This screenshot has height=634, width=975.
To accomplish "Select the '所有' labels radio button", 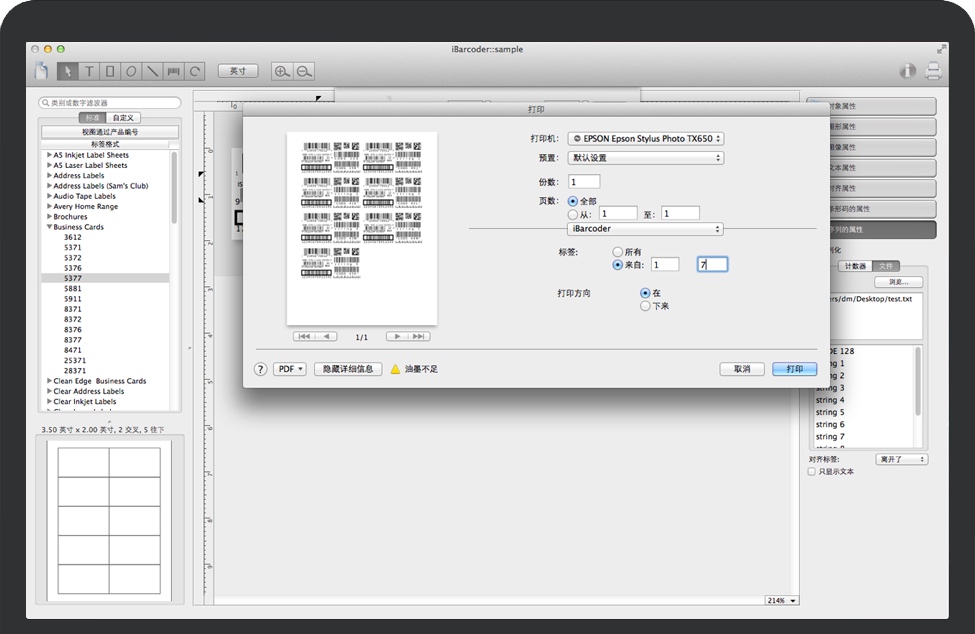I will 618,252.
